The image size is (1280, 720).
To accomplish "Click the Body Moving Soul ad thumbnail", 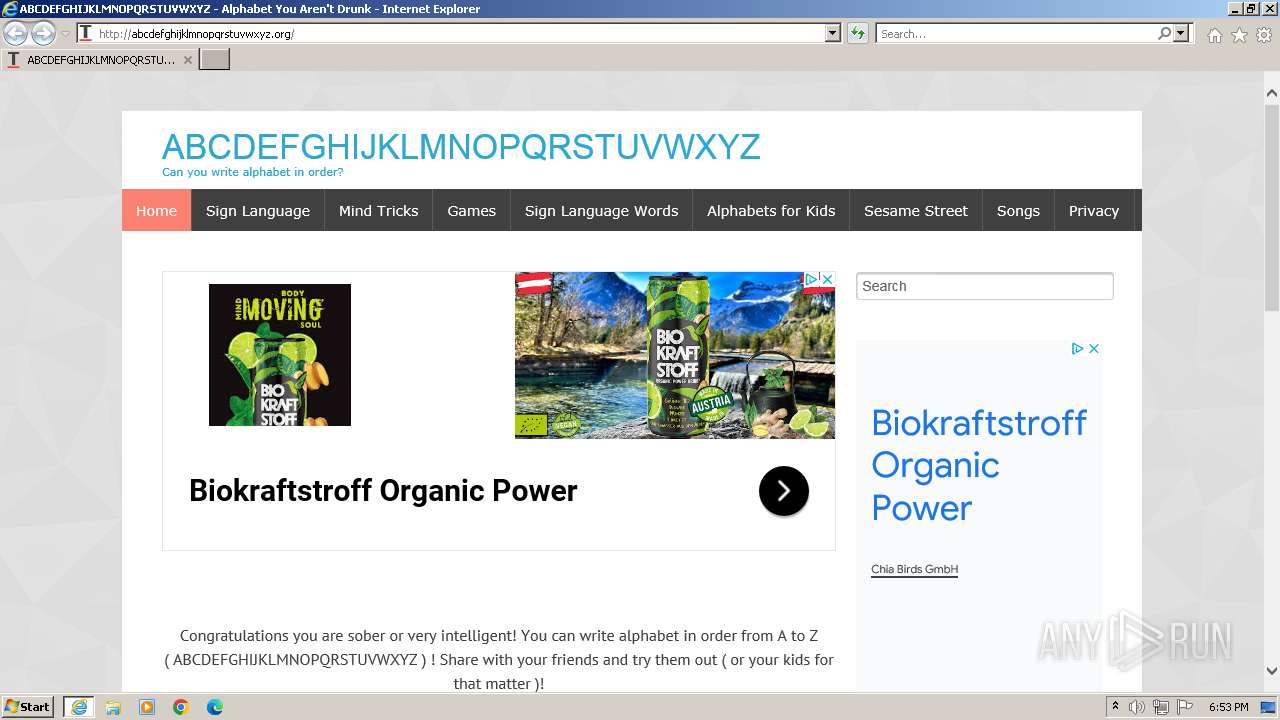I will pyautogui.click(x=280, y=355).
